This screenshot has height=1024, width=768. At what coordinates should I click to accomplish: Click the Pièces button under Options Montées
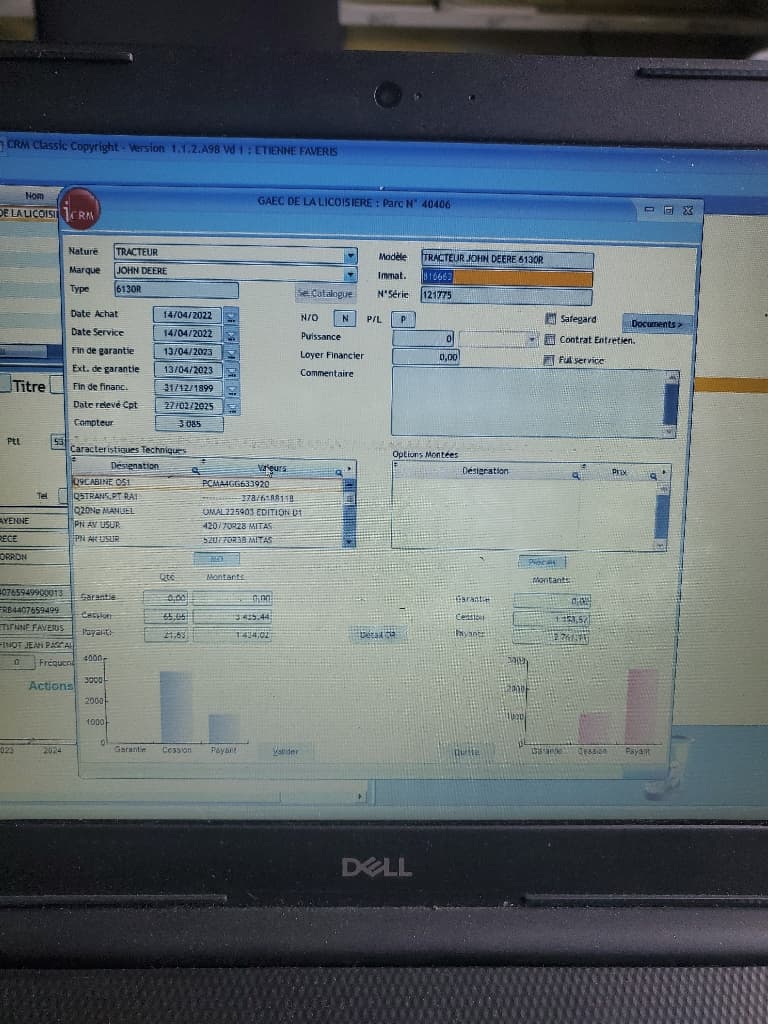click(542, 562)
